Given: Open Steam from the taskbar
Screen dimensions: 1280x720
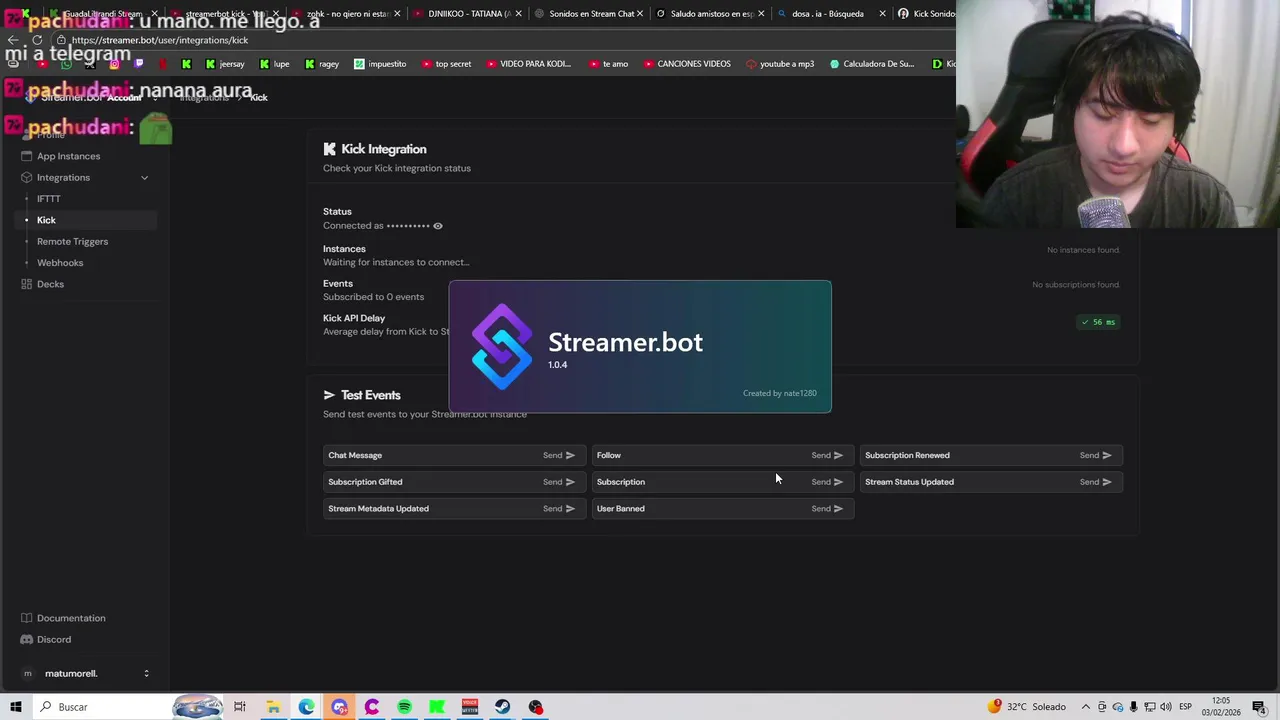Looking at the screenshot, I should click(x=502, y=707).
